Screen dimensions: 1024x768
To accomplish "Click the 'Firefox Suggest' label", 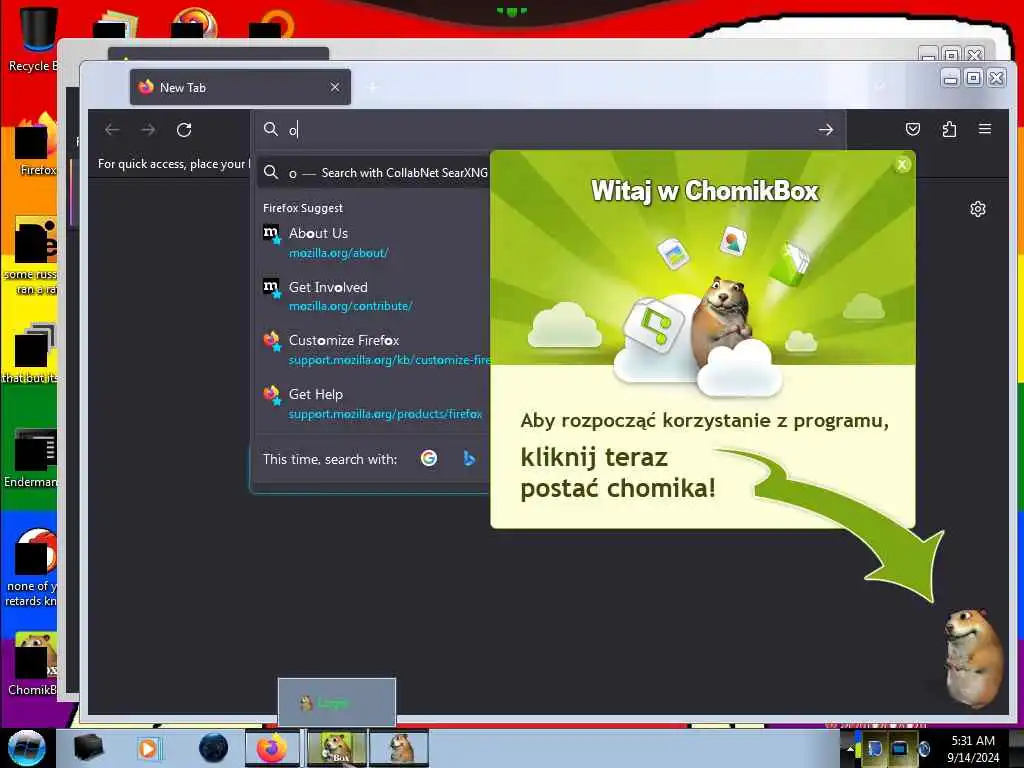I will 302,208.
